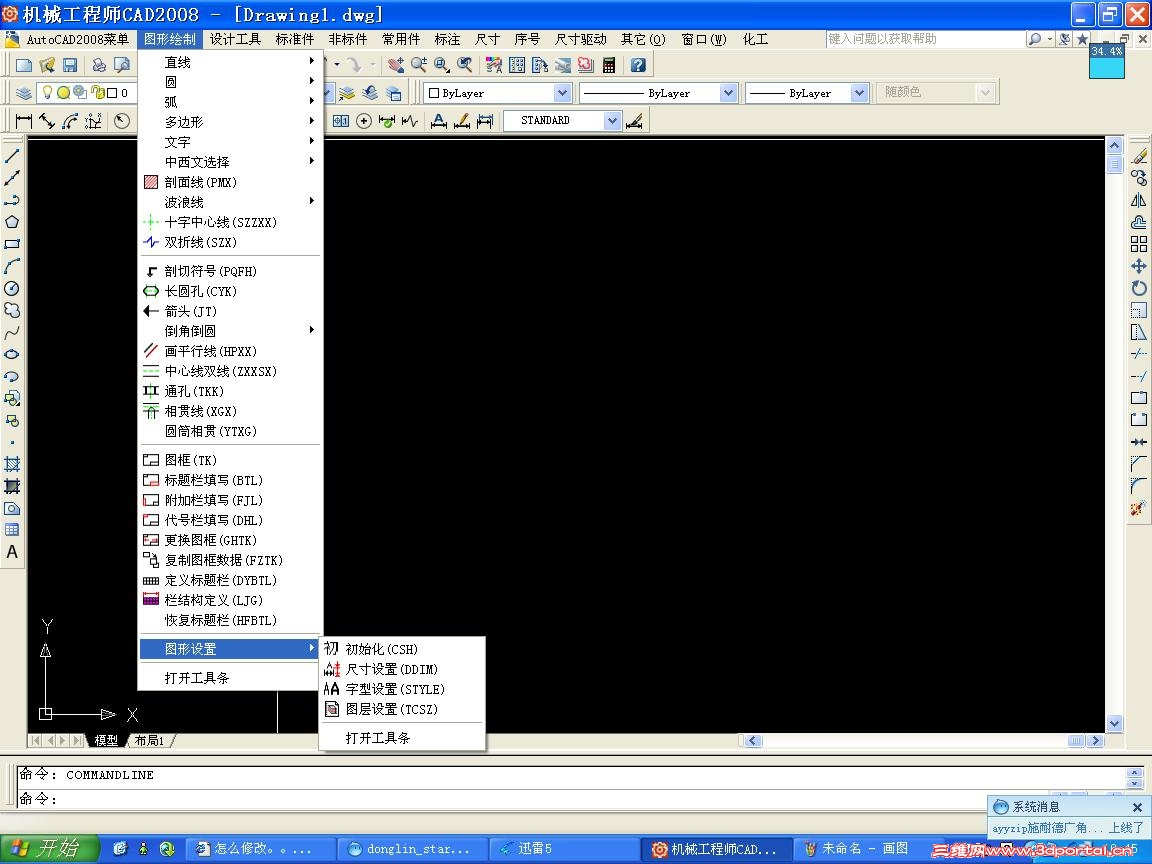Open the calculator icon in toolbar
This screenshot has width=1152, height=864.
coord(608,65)
